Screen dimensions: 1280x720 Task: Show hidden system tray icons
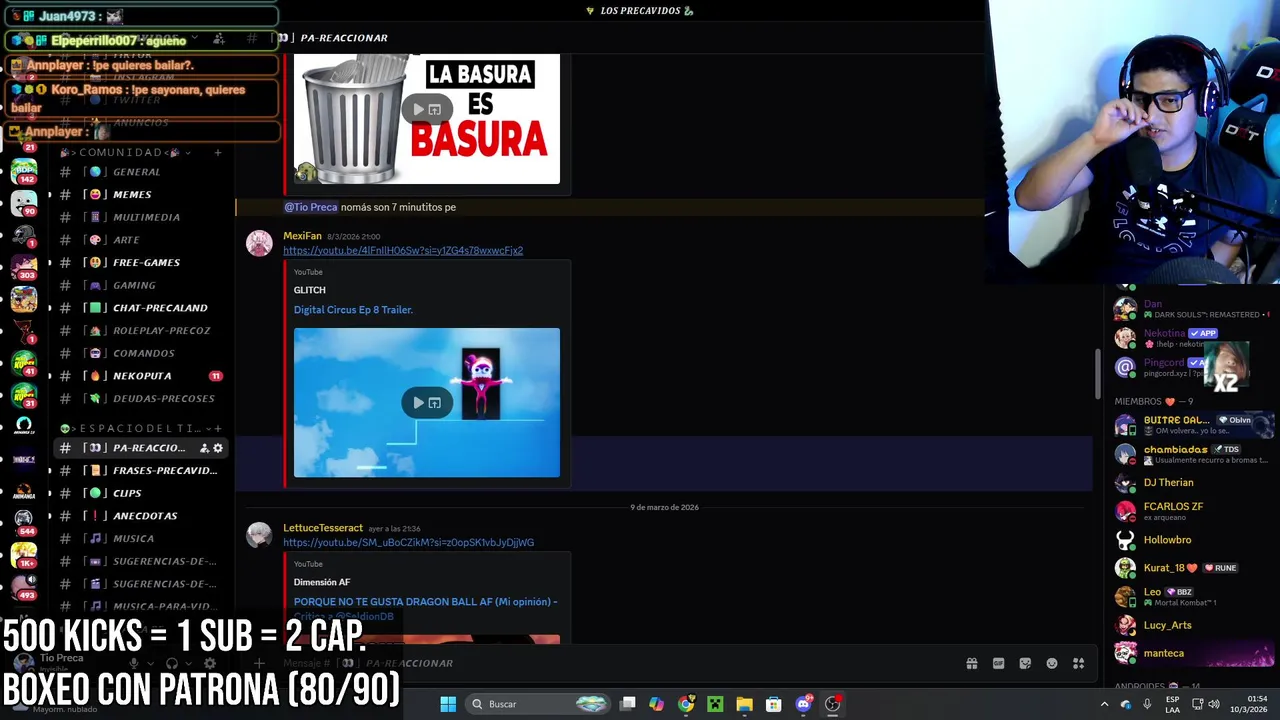pos(1104,704)
